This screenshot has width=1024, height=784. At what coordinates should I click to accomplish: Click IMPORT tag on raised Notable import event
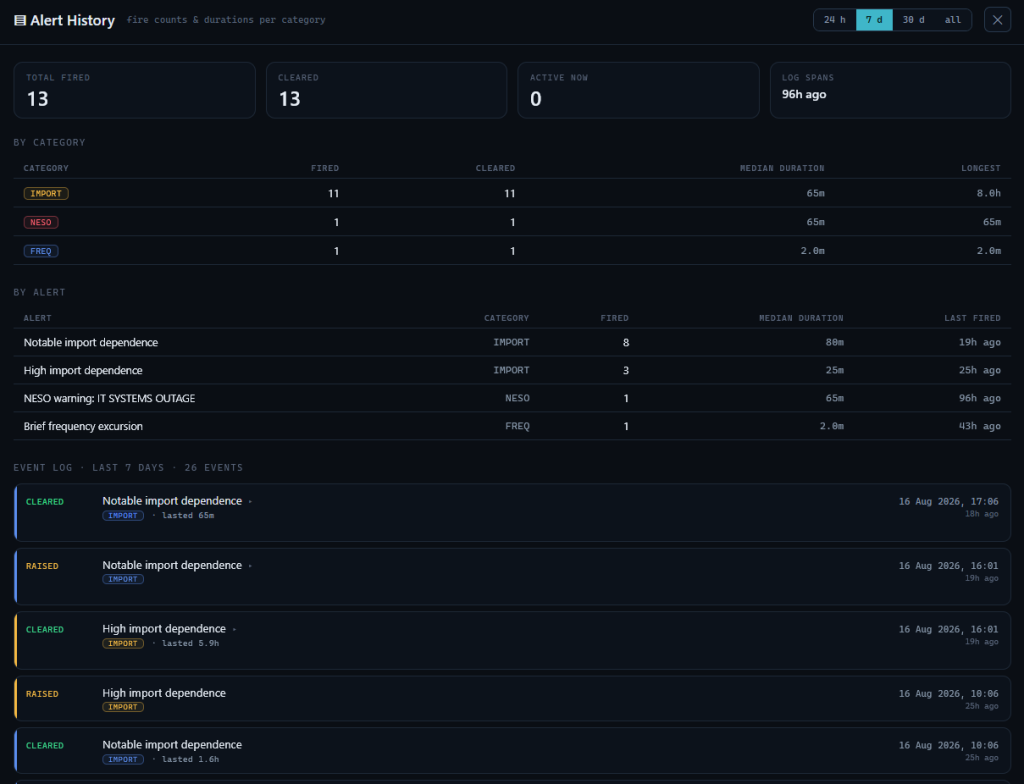[123, 579]
